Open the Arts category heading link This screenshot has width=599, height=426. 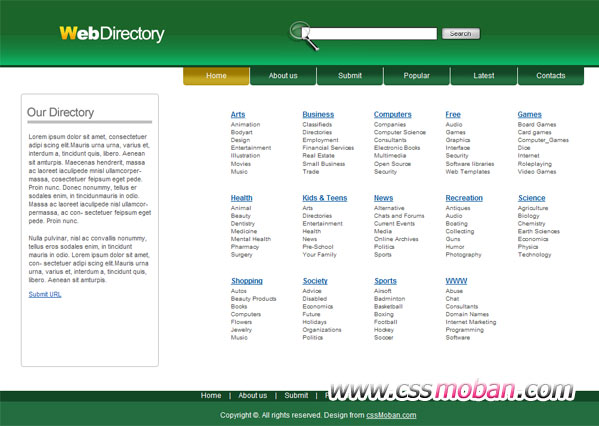click(238, 114)
